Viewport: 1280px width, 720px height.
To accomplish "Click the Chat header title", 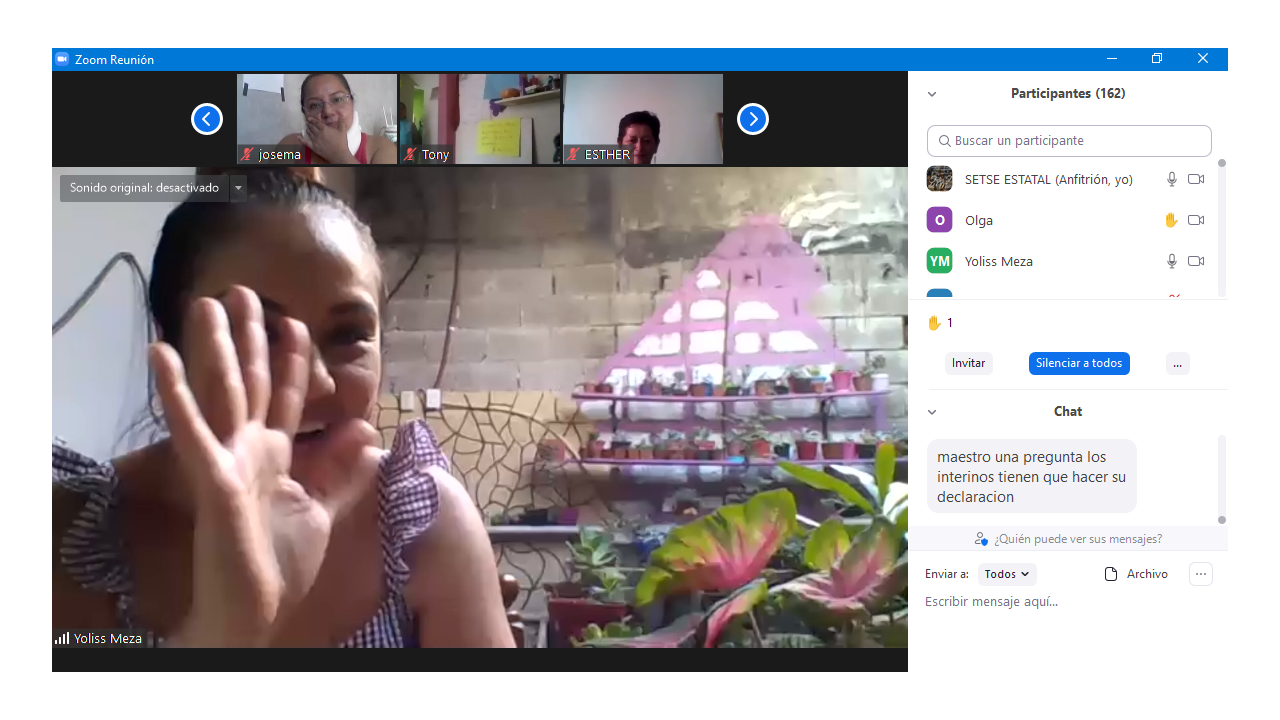I will 1068,411.
